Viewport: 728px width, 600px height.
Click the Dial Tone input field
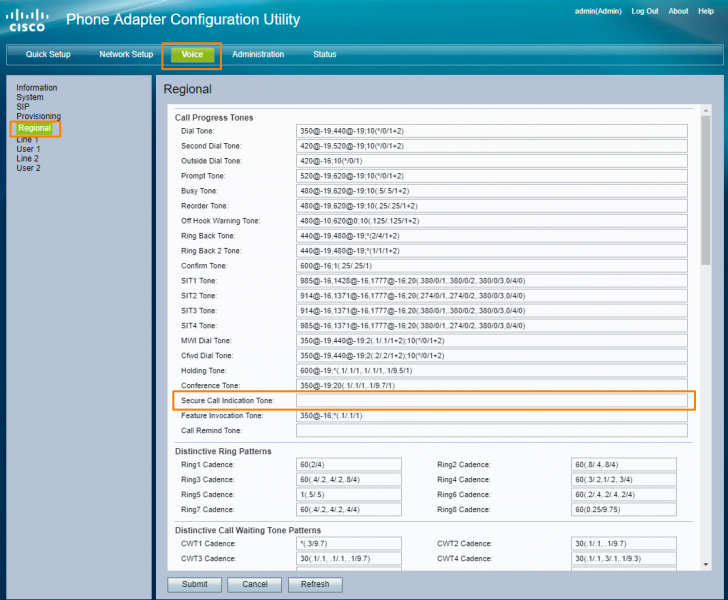pyautogui.click(x=492, y=131)
